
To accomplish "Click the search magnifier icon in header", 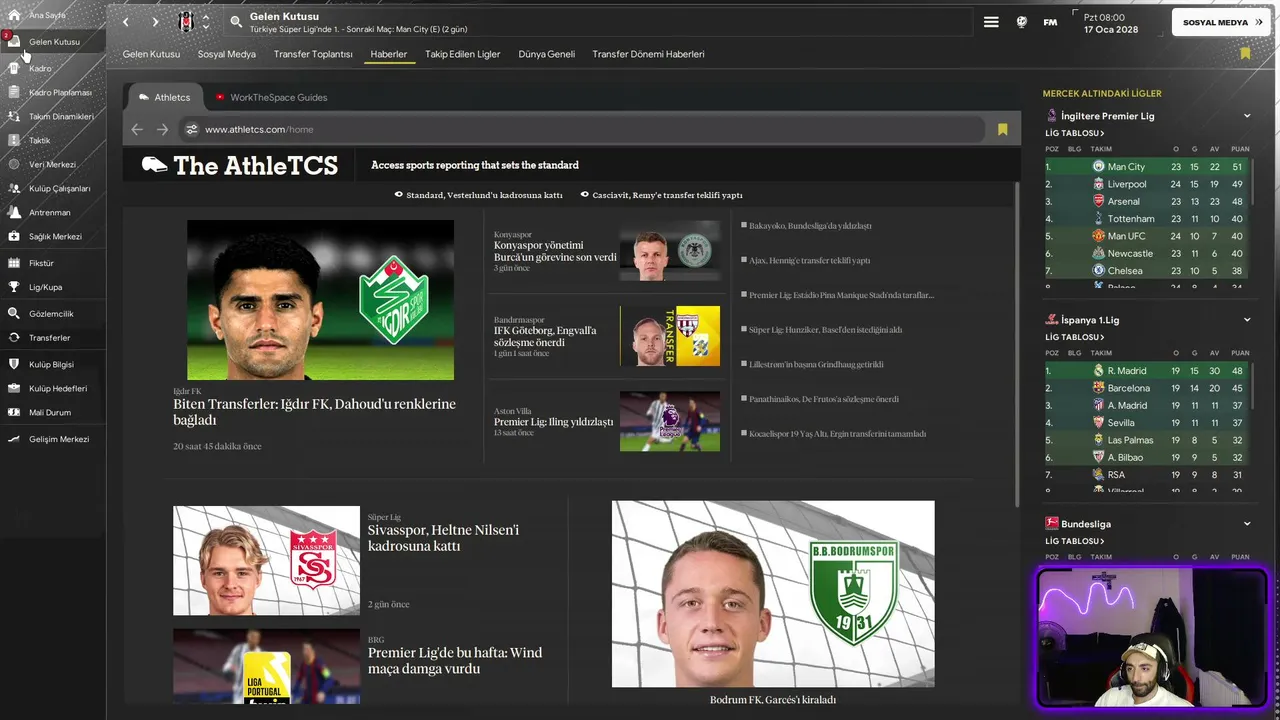I will point(236,22).
